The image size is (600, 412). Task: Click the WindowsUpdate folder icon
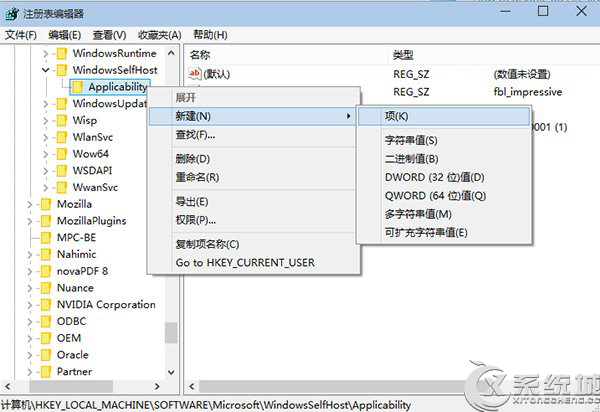point(61,104)
